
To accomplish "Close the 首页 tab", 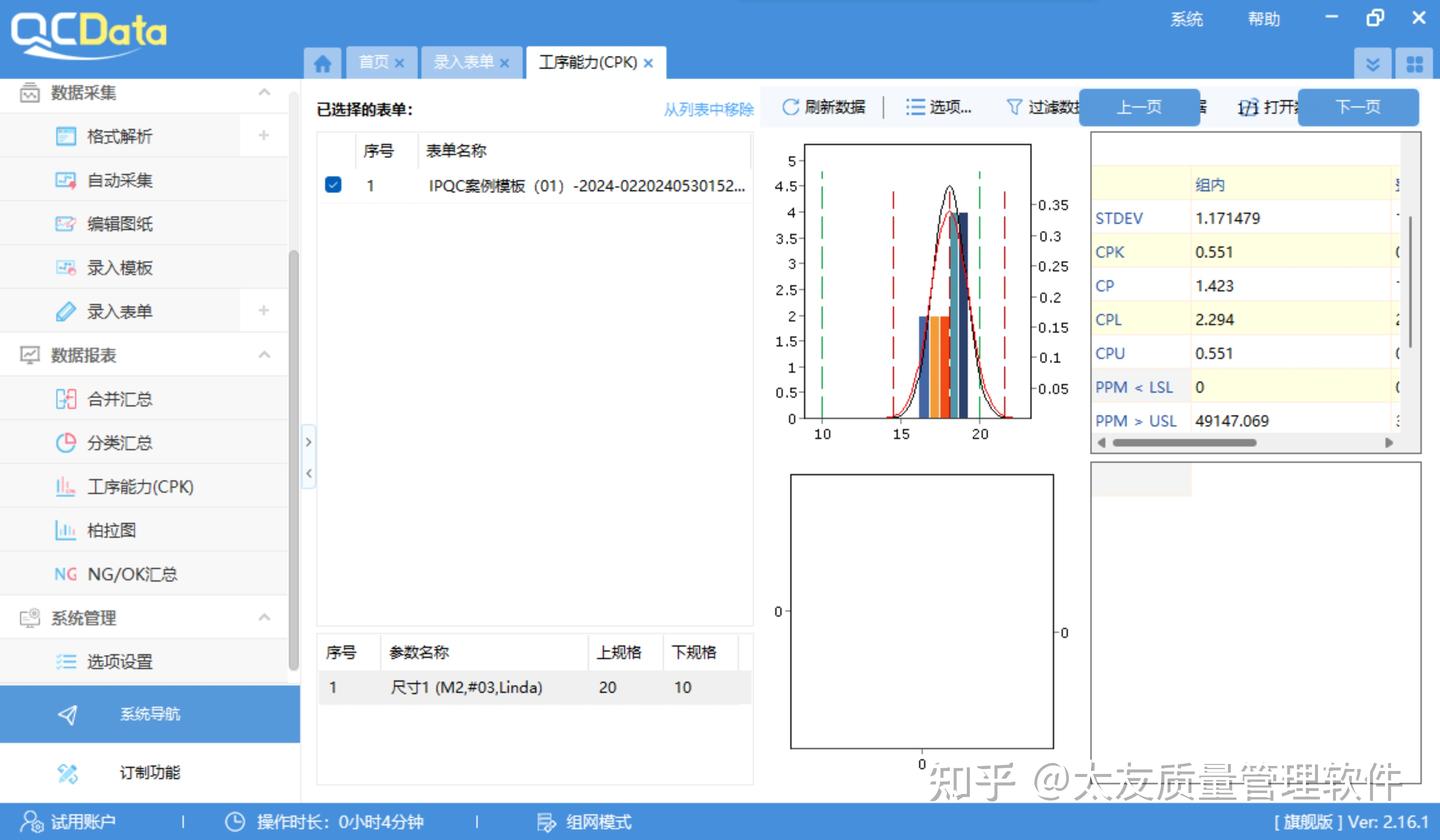I will coord(400,63).
